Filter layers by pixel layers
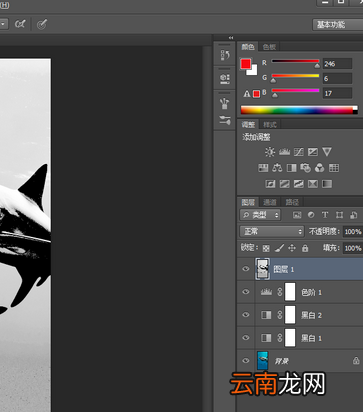Viewport: 363px width, 412px height. click(297, 215)
